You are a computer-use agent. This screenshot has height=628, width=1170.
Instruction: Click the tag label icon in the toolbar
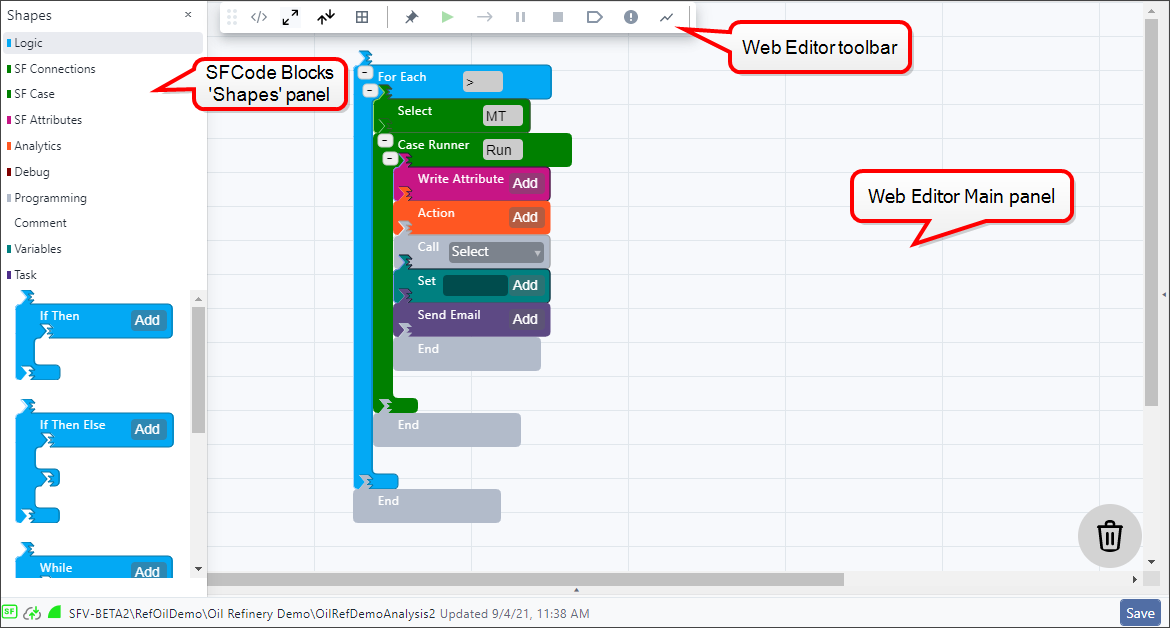(x=594, y=17)
